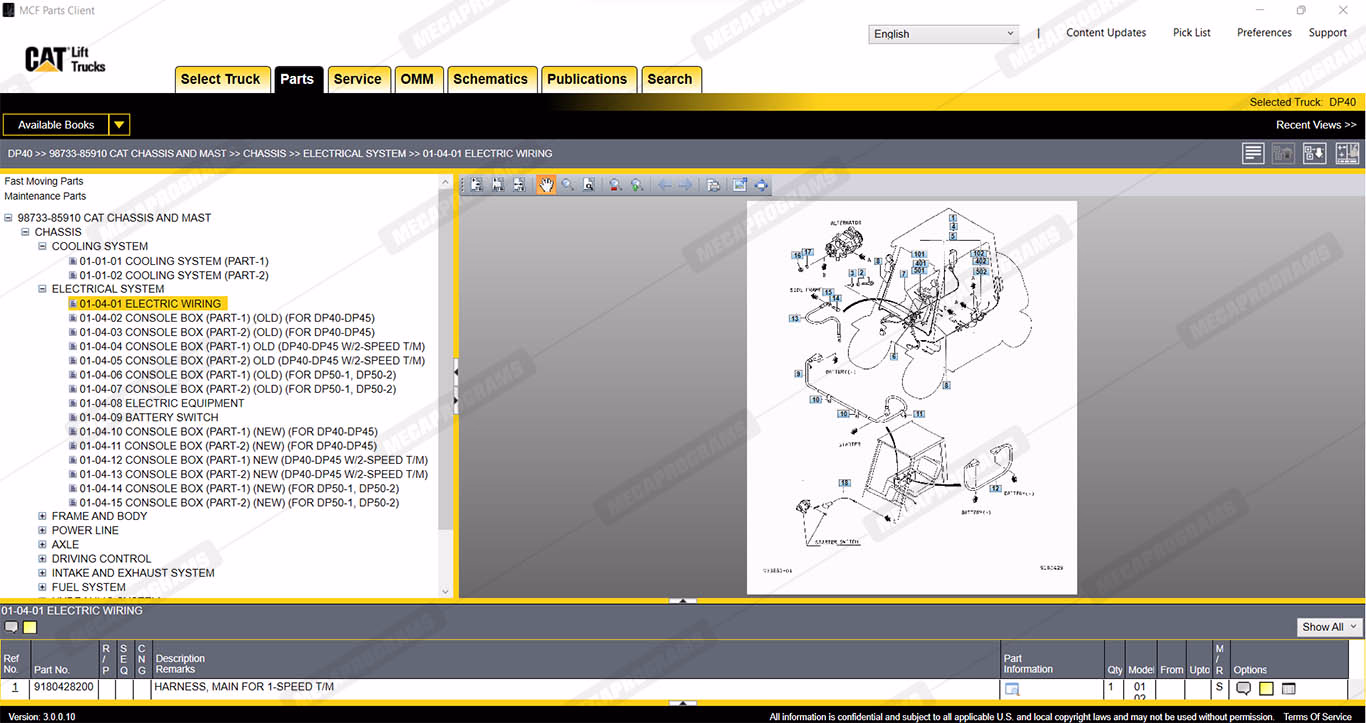
Task: Click the magnifier zoom tool
Action: pos(567,185)
